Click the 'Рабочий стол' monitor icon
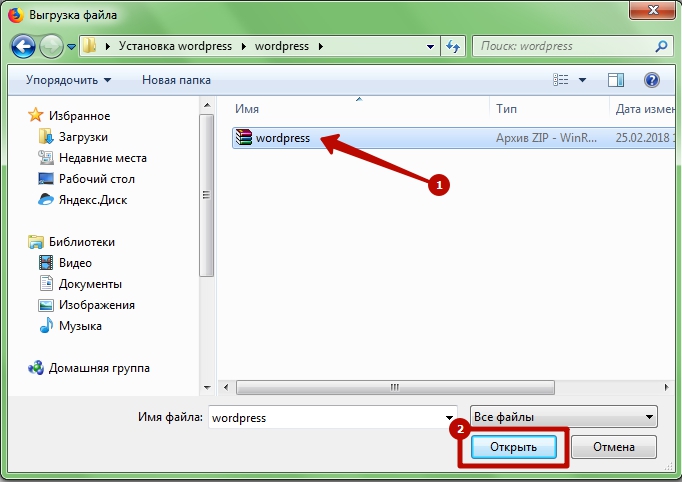The height and width of the screenshot is (482, 682). 46,178
